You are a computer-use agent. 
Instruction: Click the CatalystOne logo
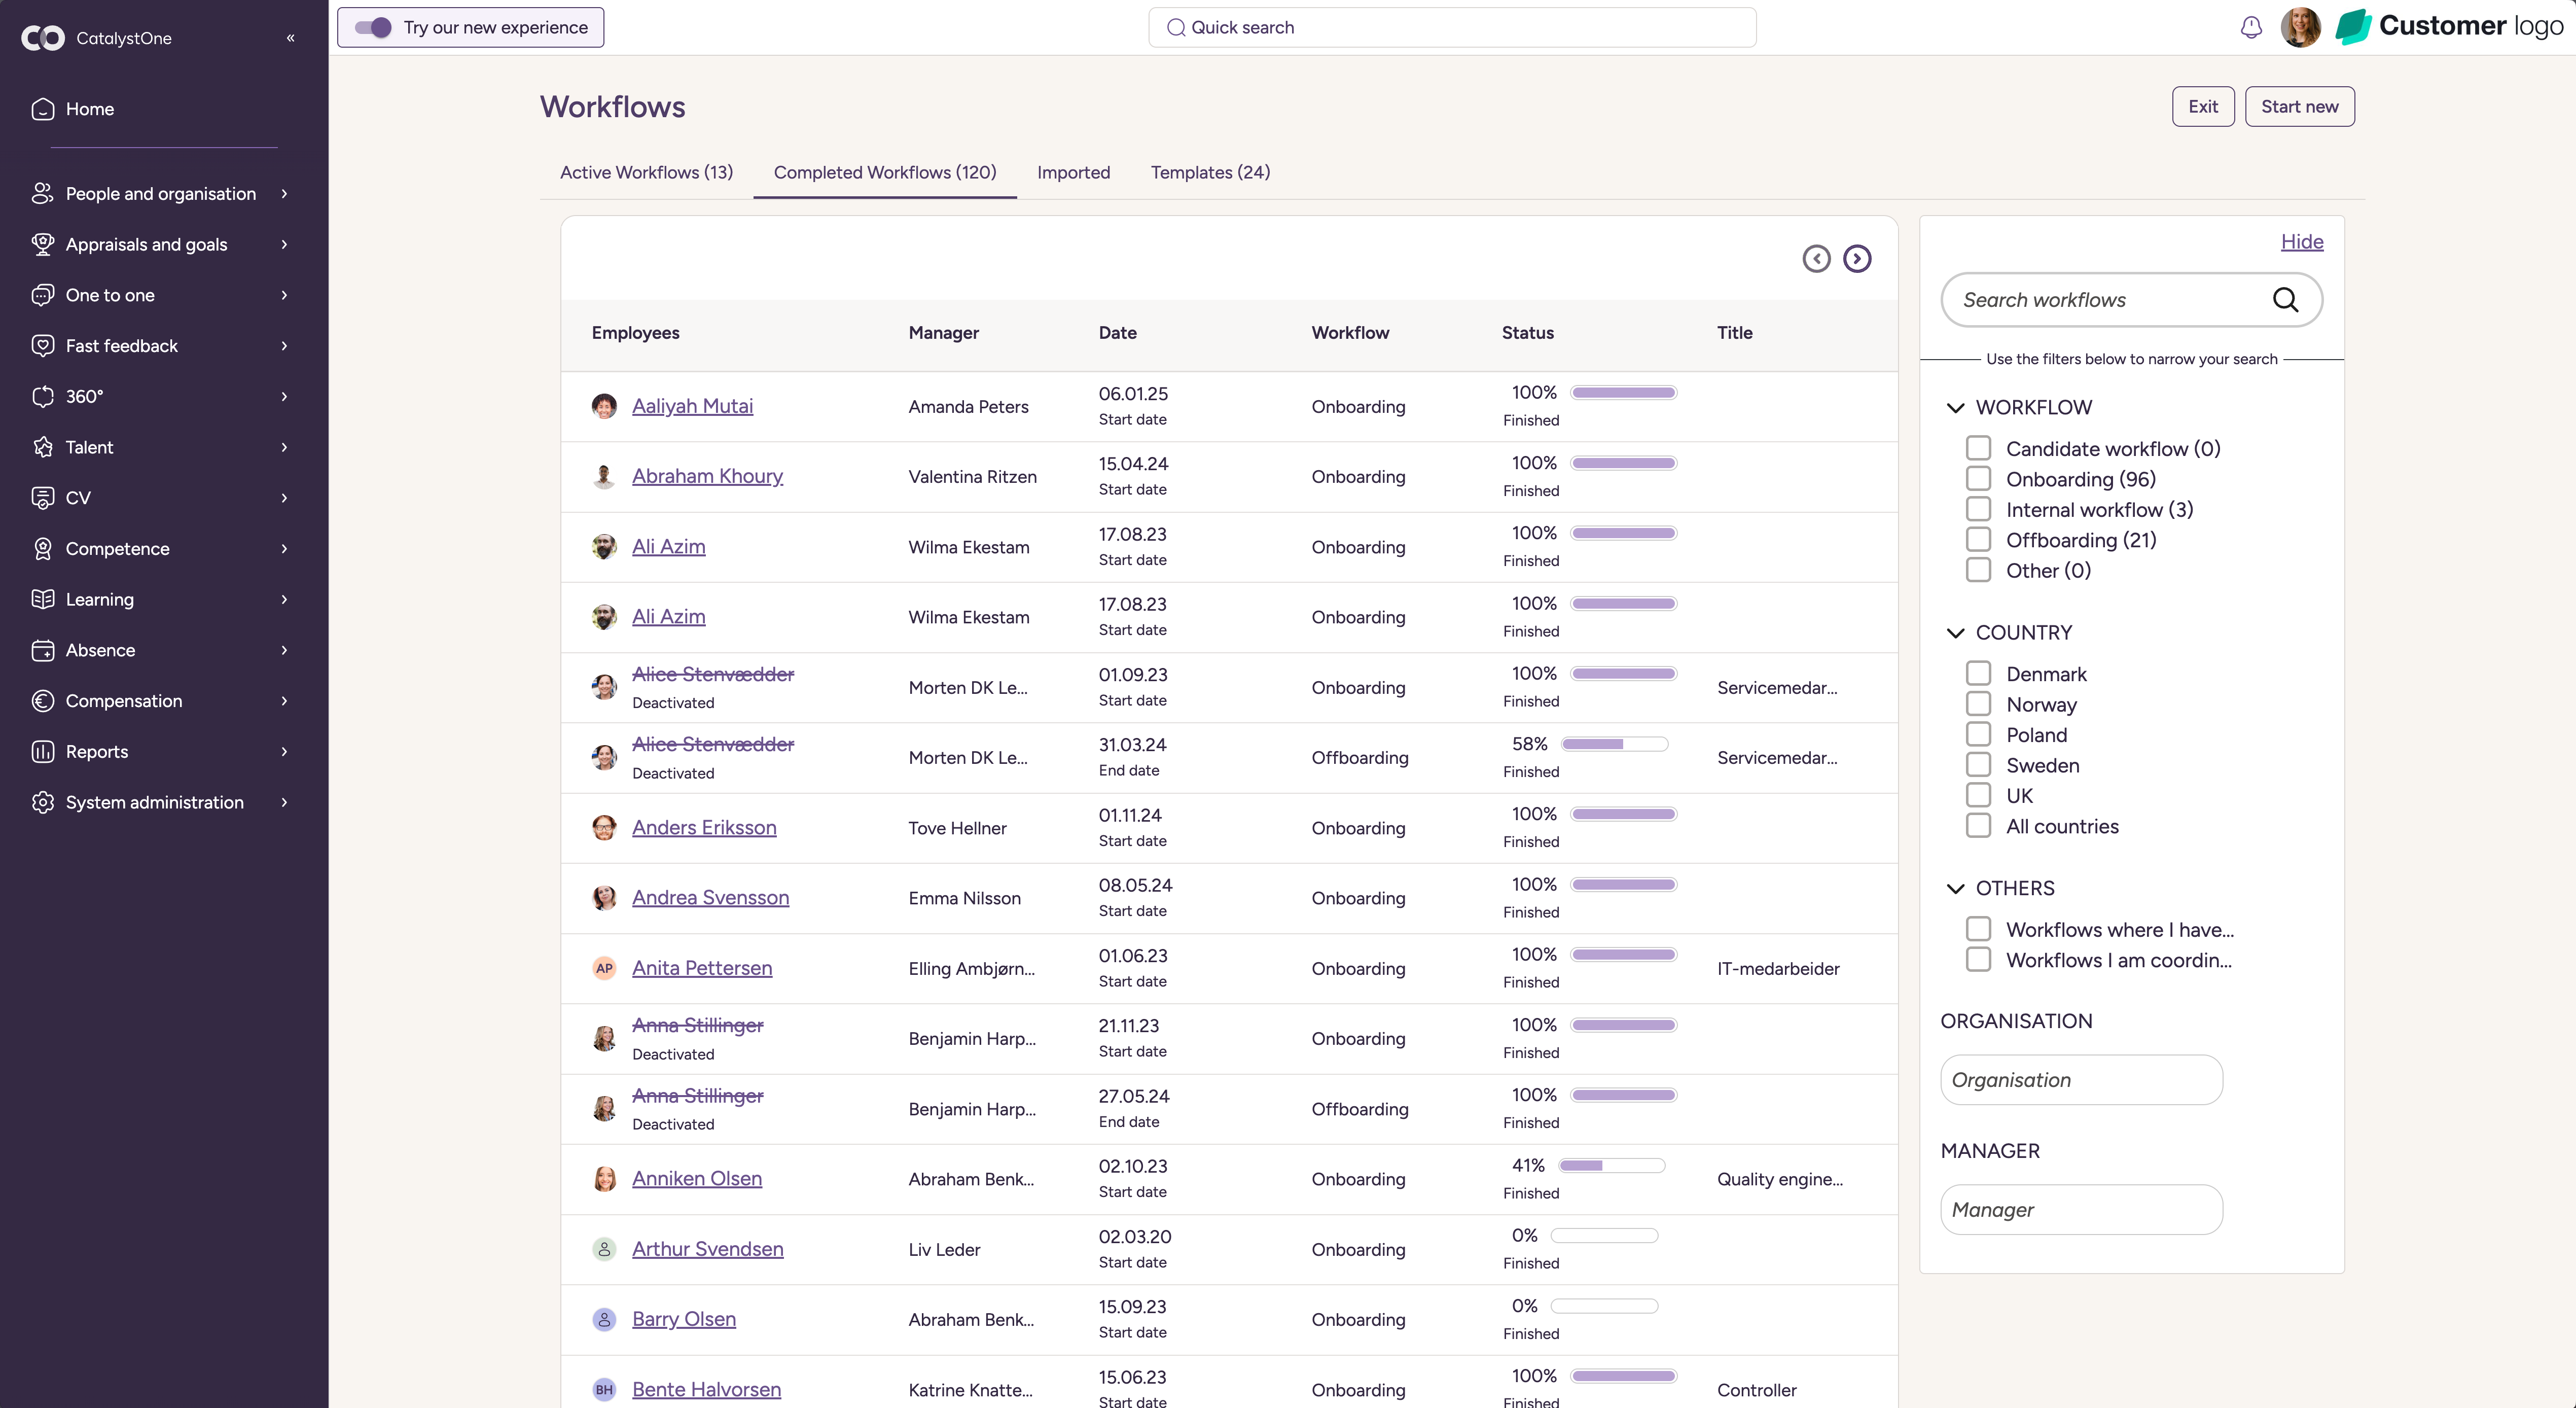coord(43,38)
